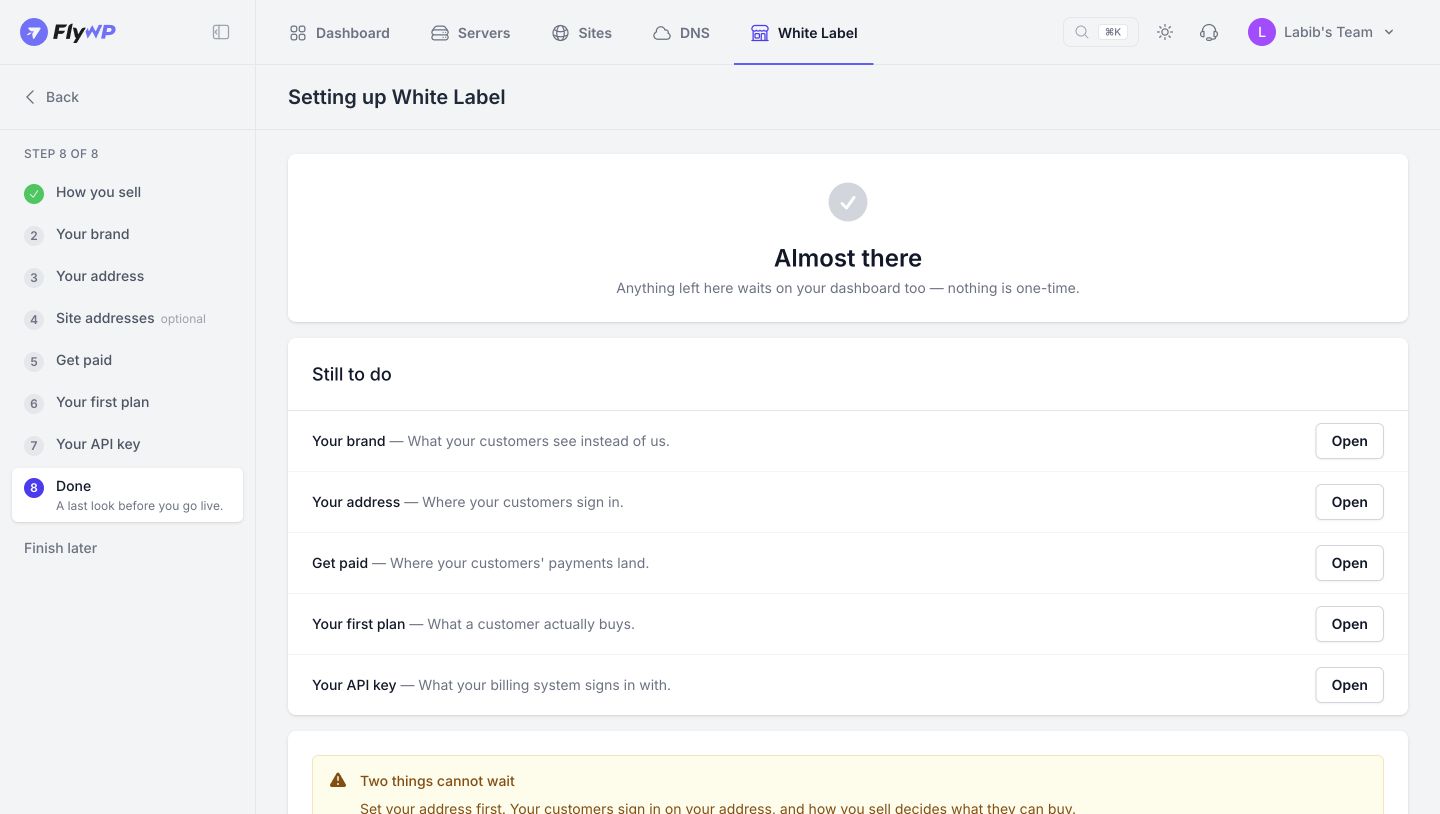The height and width of the screenshot is (814, 1440).
Task: Click the gray checkmark circle above Almost there
Action: click(x=848, y=202)
